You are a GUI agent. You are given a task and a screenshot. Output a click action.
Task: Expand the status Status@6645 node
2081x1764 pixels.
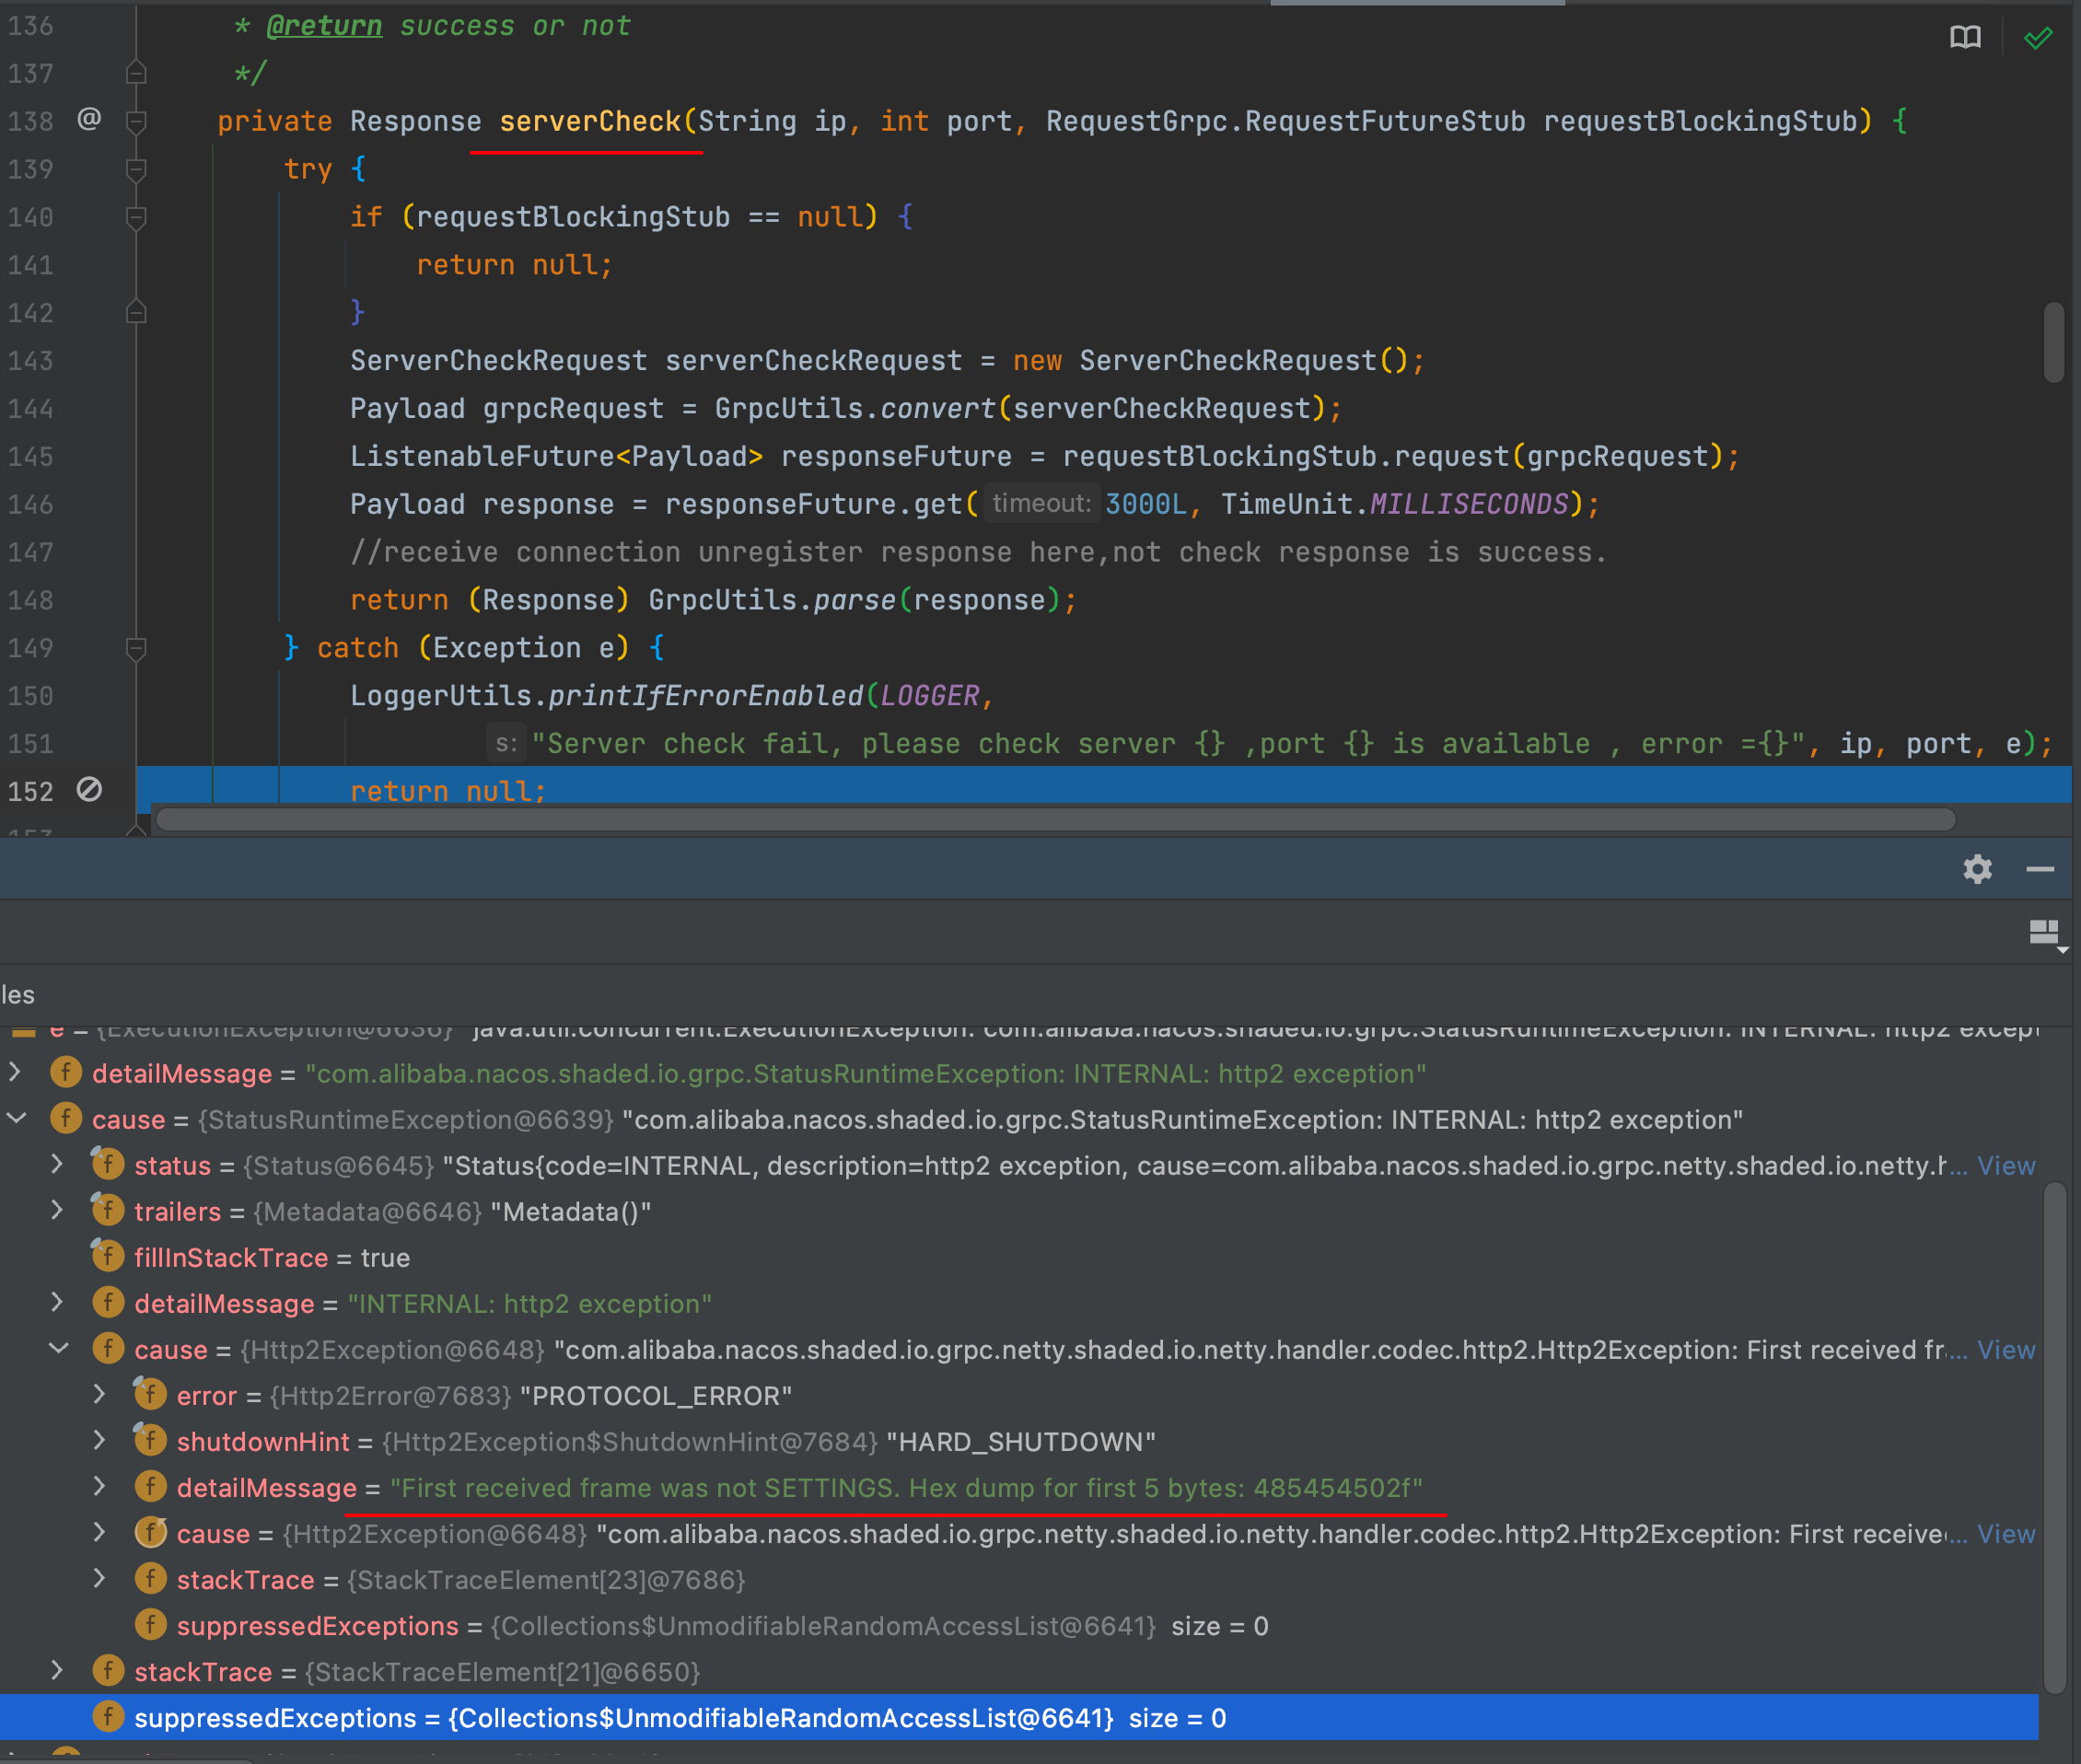click(x=57, y=1164)
